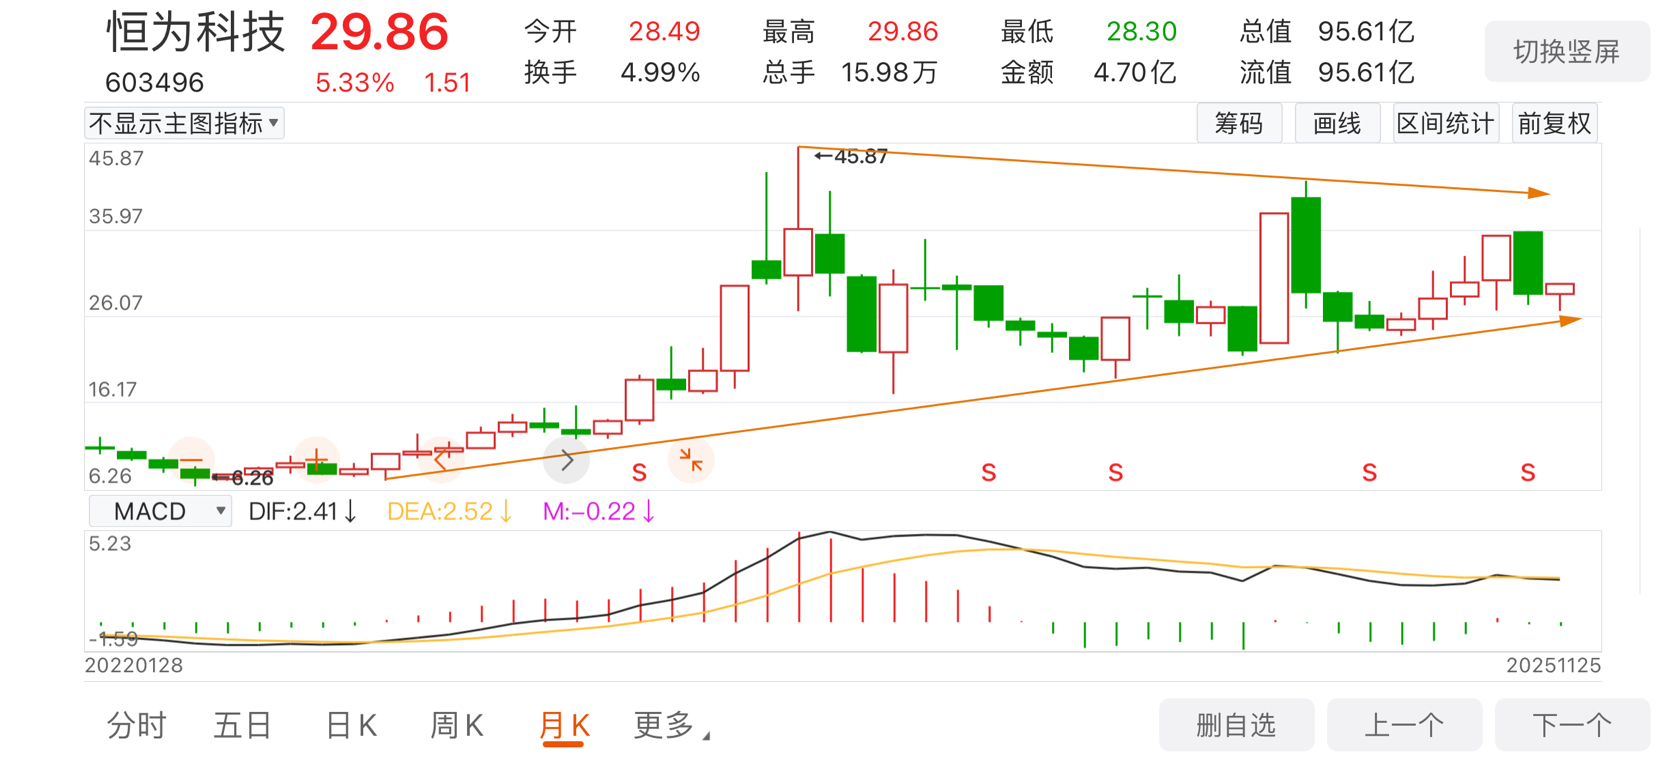Screen dimensions: 1663x768
Task: Click the volume value 15.98万
Action: click(x=889, y=72)
